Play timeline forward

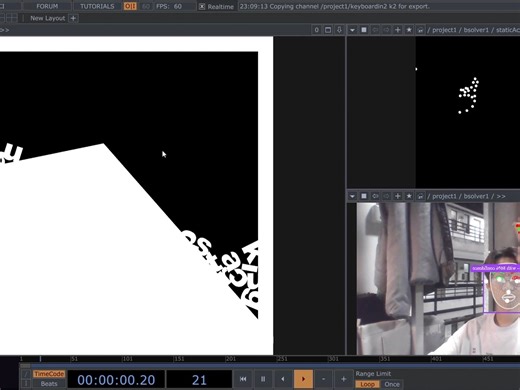click(x=303, y=379)
